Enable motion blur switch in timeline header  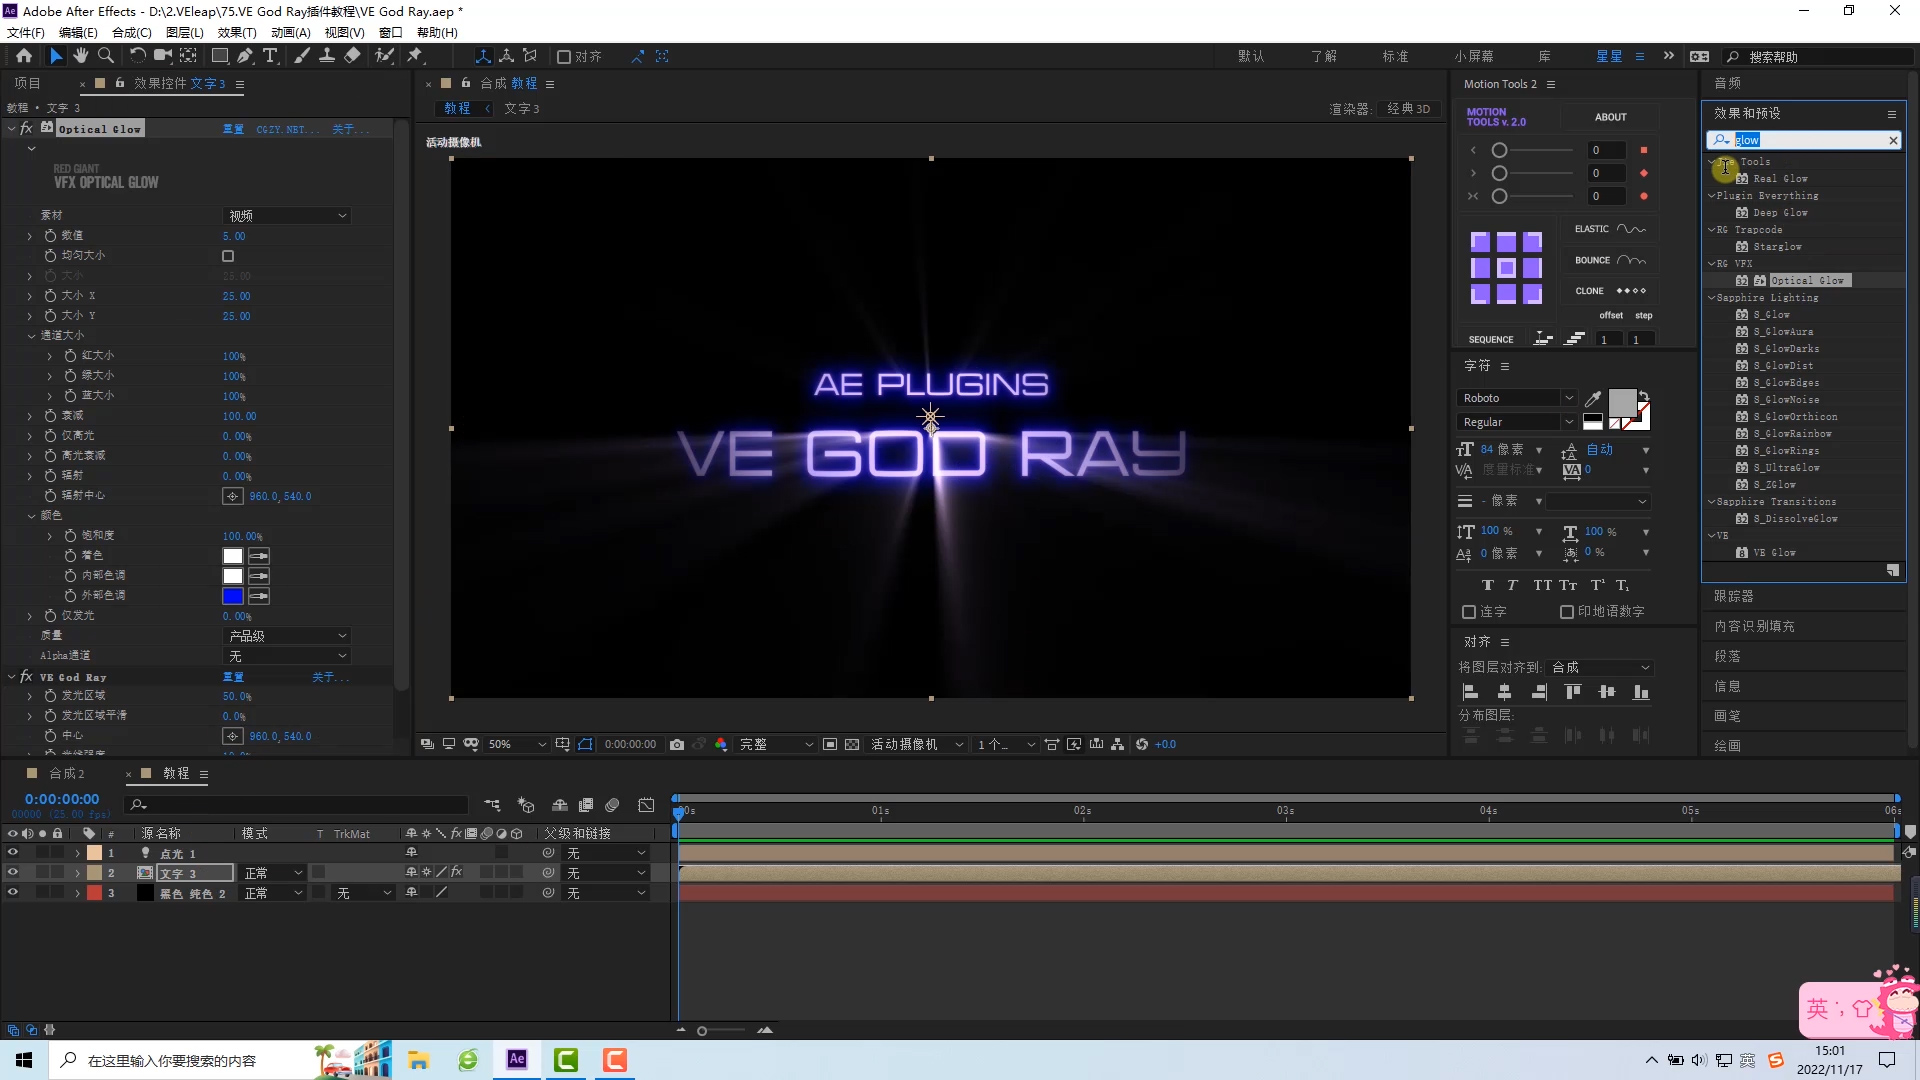click(x=612, y=804)
